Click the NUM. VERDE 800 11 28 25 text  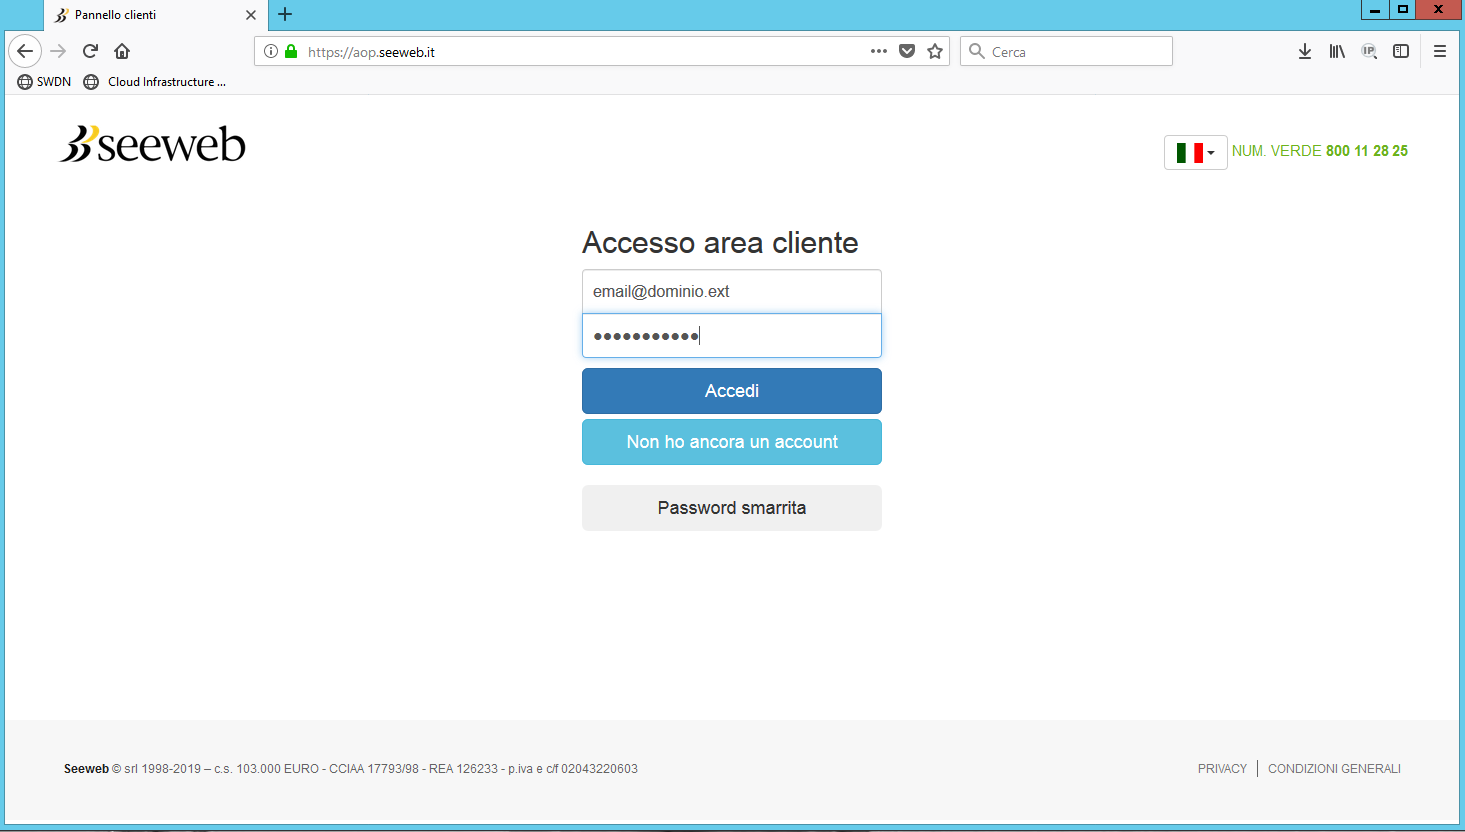[1320, 151]
